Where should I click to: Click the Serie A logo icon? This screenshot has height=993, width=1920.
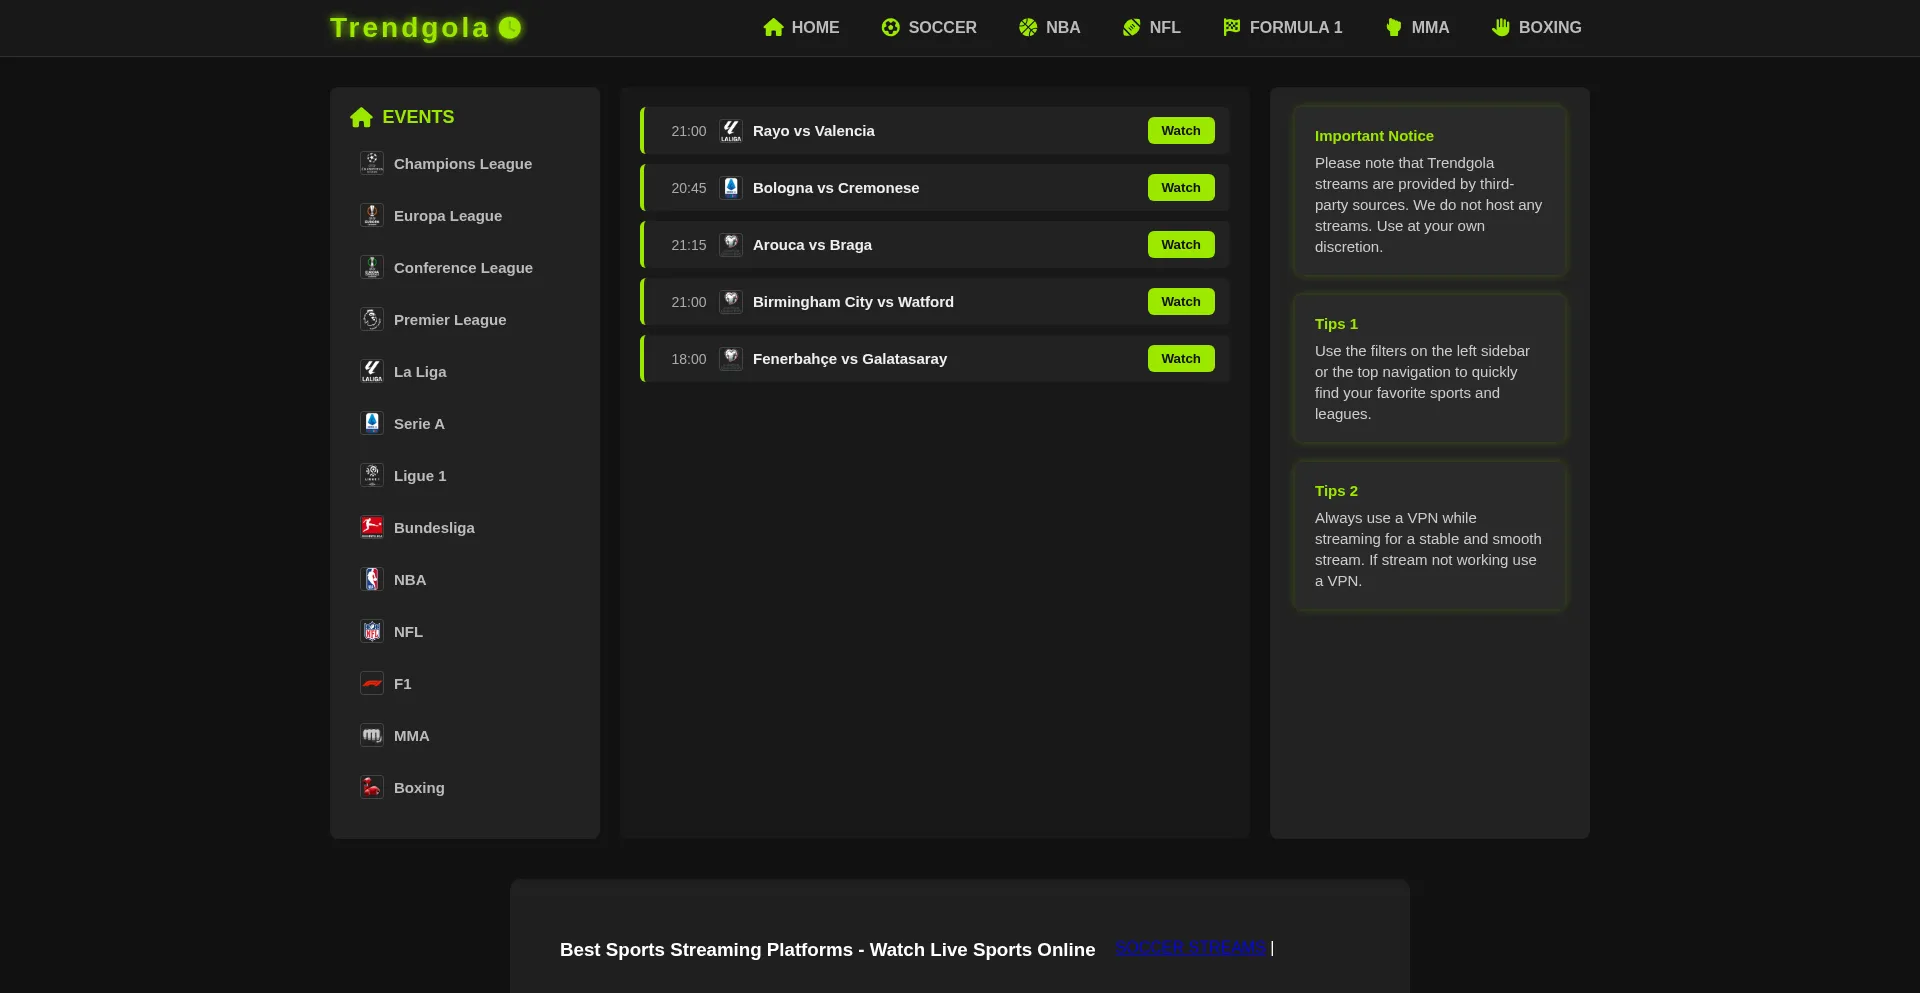pyautogui.click(x=372, y=423)
